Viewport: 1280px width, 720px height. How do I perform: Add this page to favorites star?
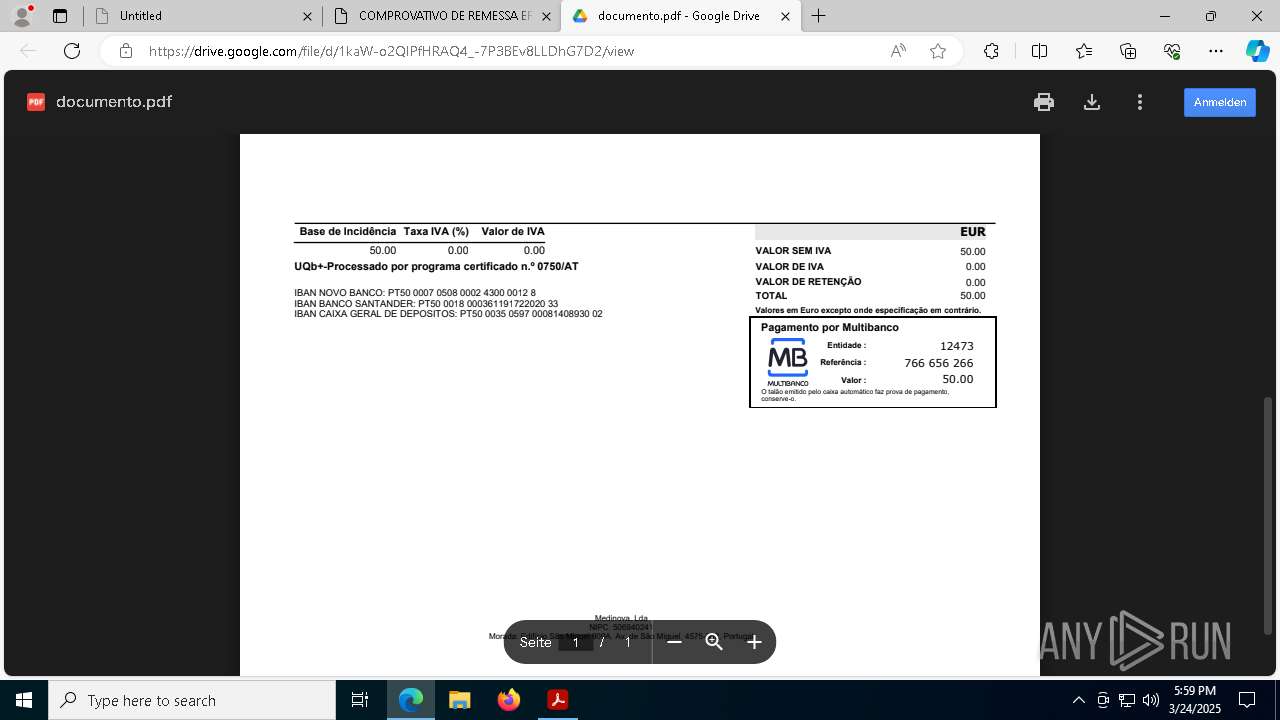[938, 51]
